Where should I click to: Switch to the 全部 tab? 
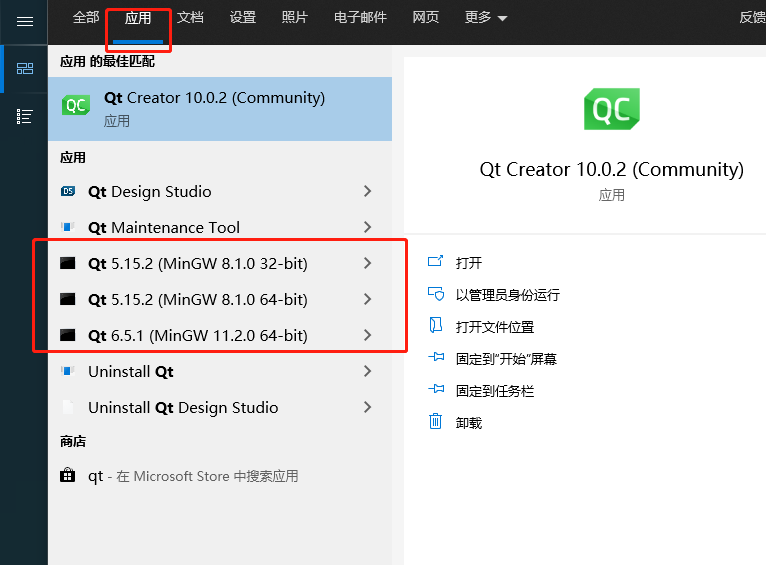(x=86, y=18)
